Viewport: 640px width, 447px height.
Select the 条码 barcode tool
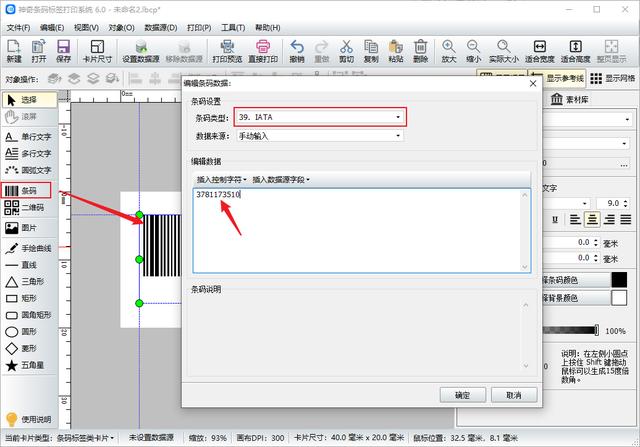coord(28,190)
